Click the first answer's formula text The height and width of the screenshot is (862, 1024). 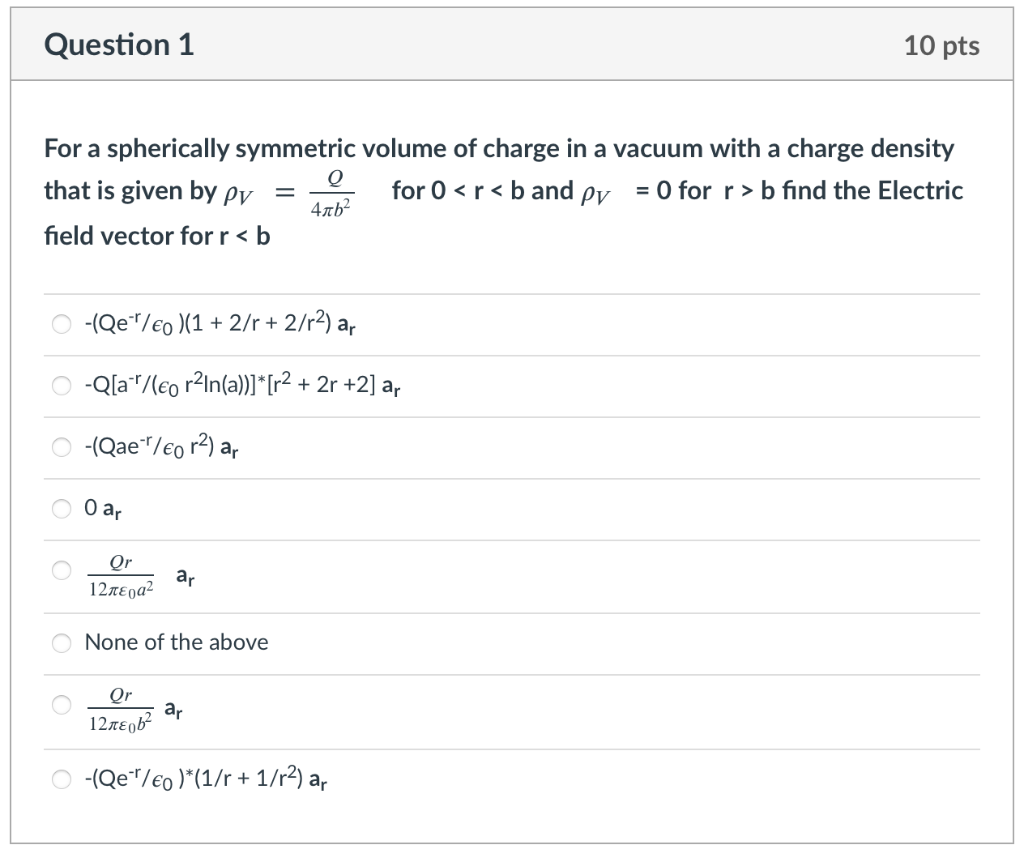[x=220, y=324]
